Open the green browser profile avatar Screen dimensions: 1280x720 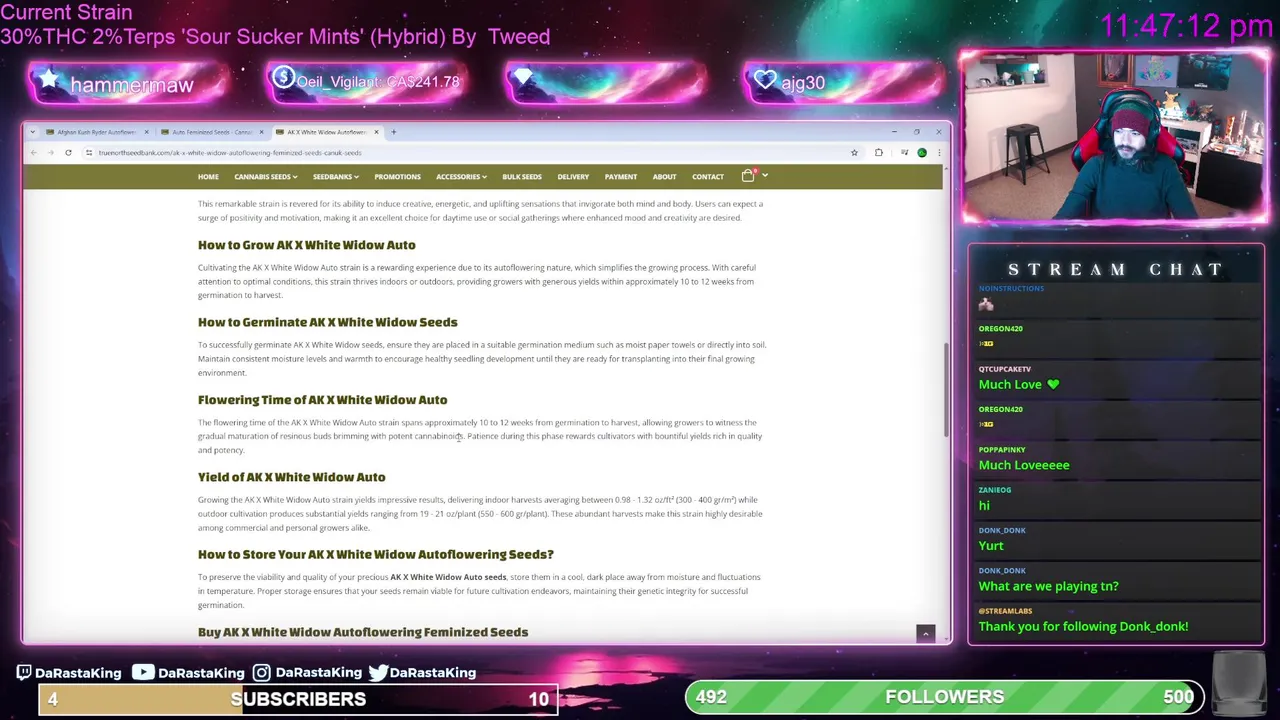(x=922, y=153)
